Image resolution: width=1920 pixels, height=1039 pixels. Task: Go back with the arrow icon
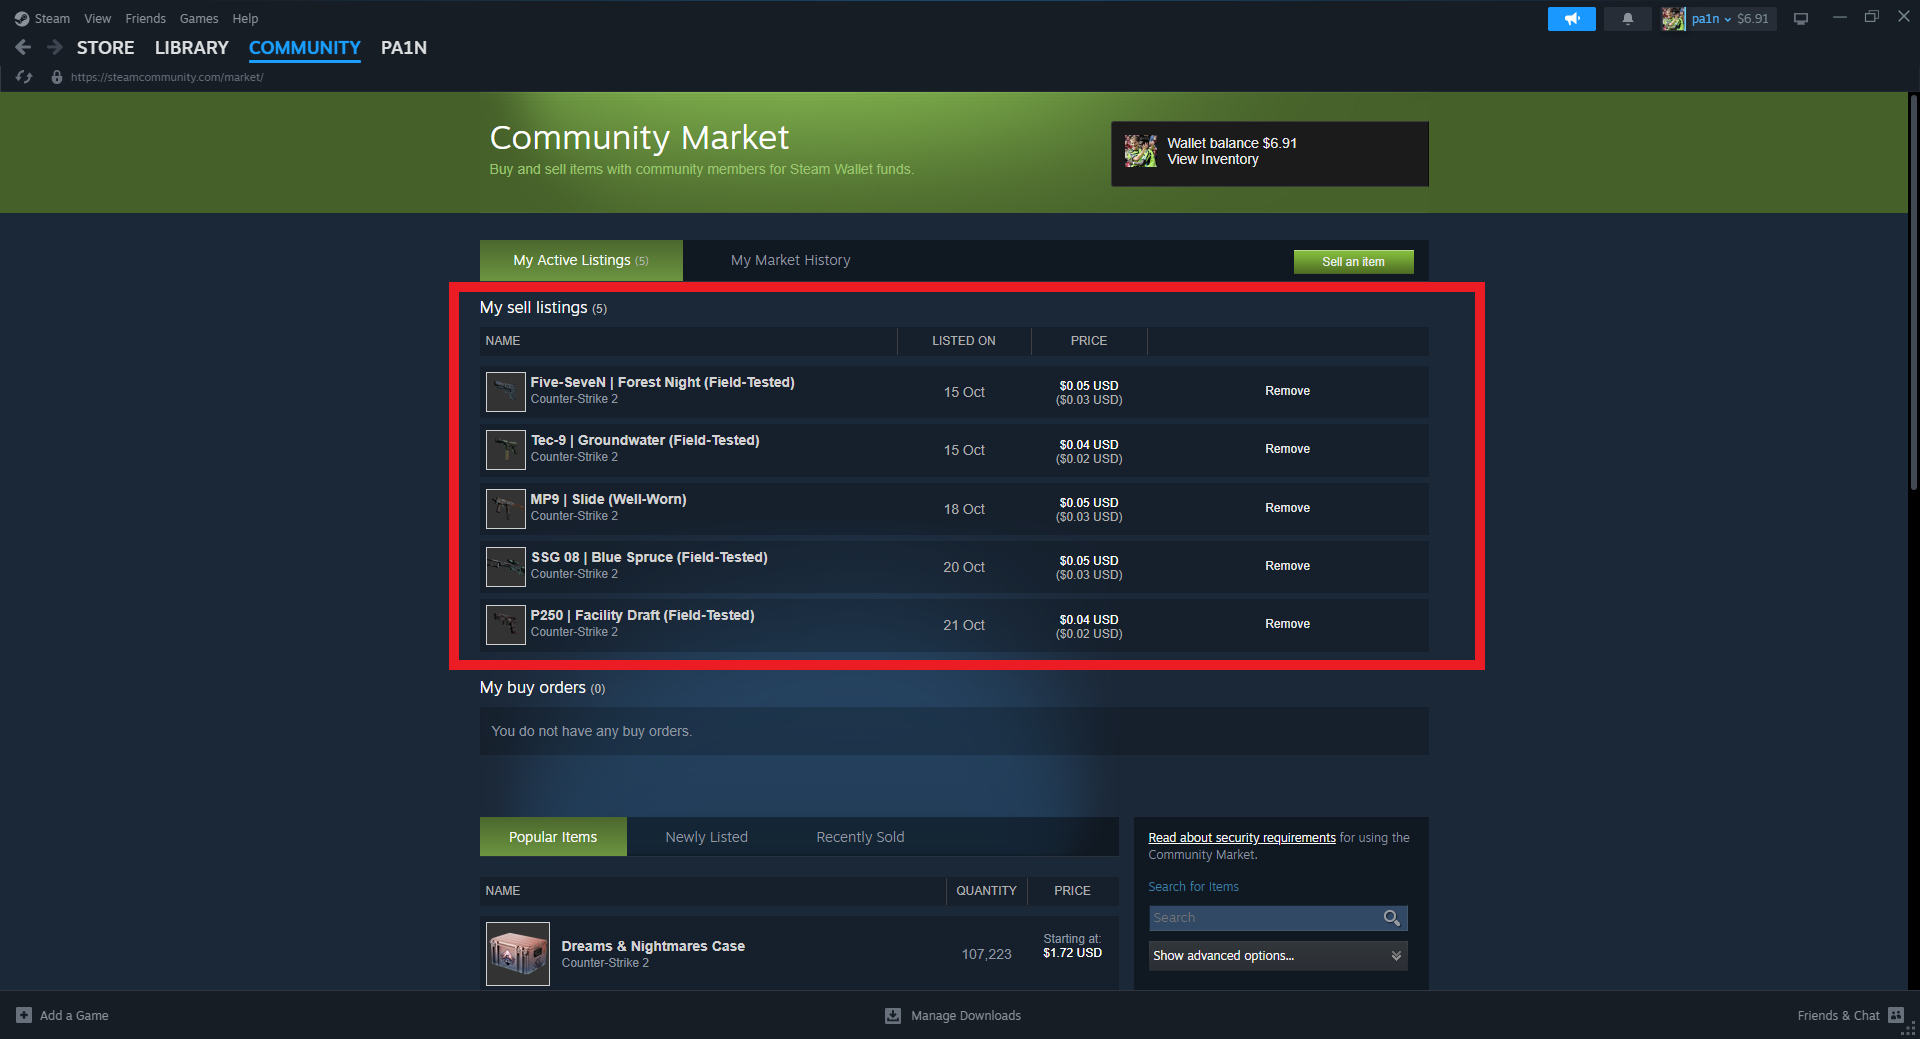click(x=23, y=47)
